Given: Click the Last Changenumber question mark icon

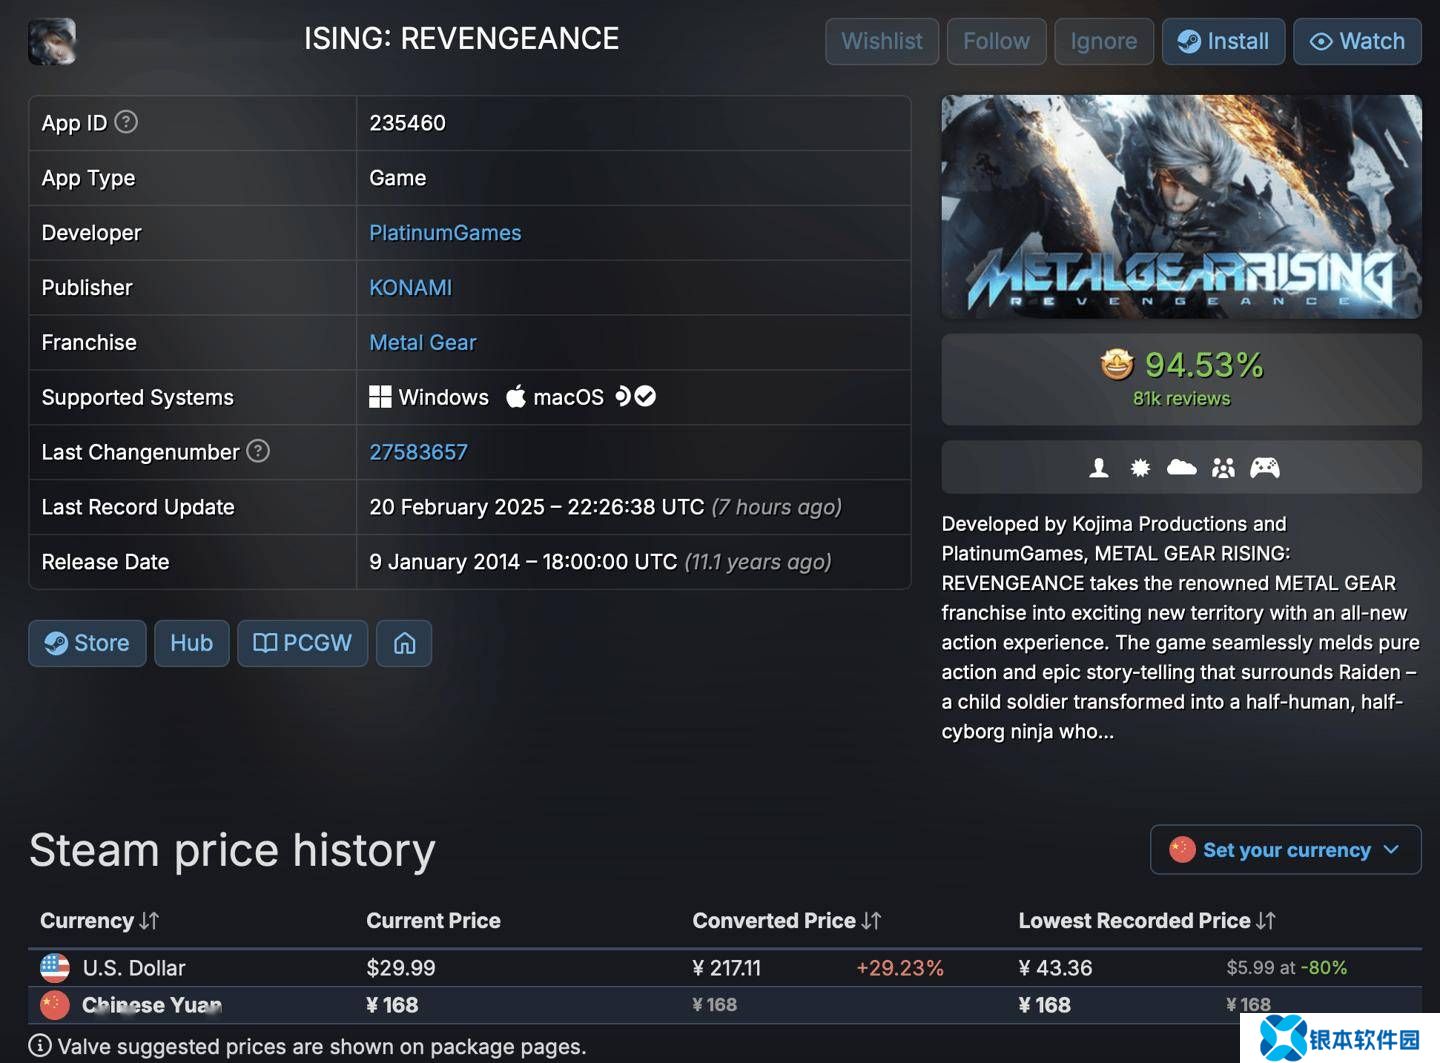Looking at the screenshot, I should 258,451.
